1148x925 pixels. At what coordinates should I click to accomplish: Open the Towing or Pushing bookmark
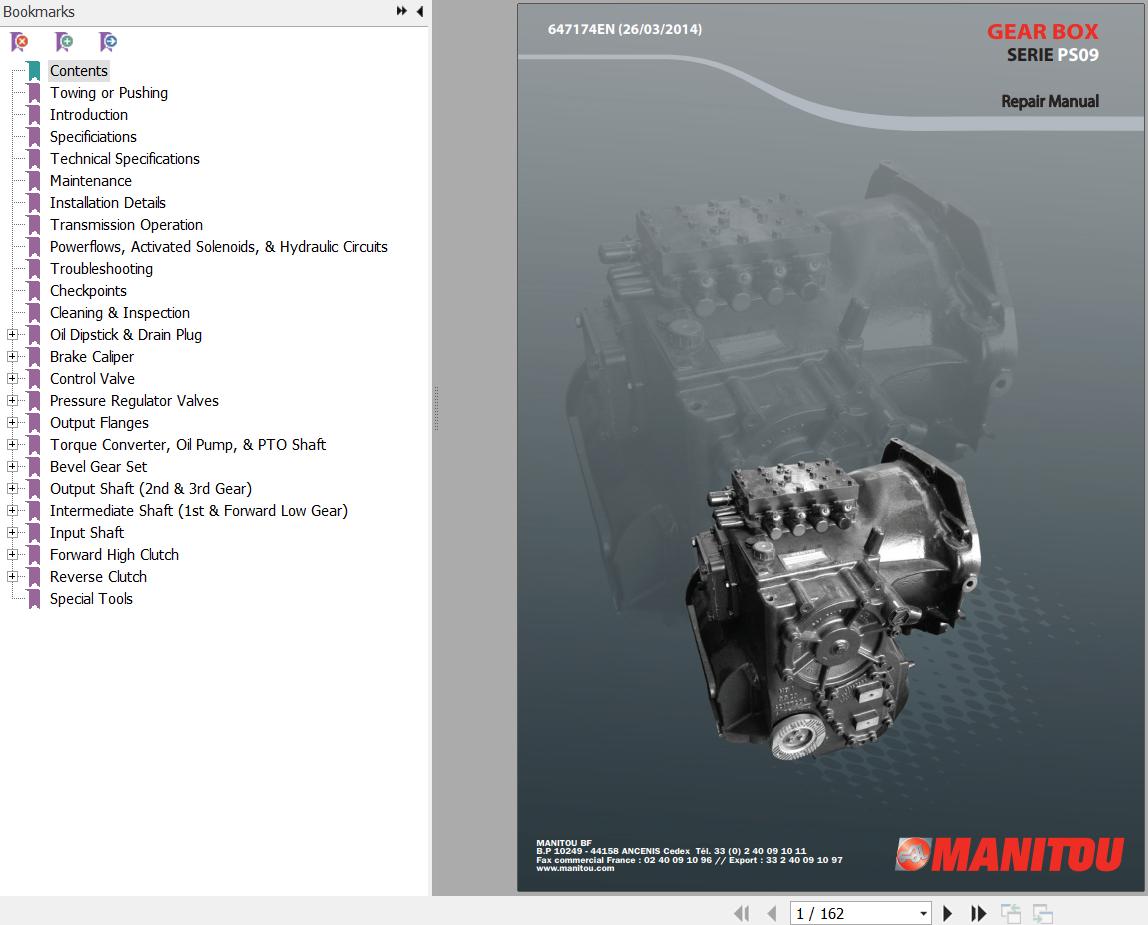(109, 93)
